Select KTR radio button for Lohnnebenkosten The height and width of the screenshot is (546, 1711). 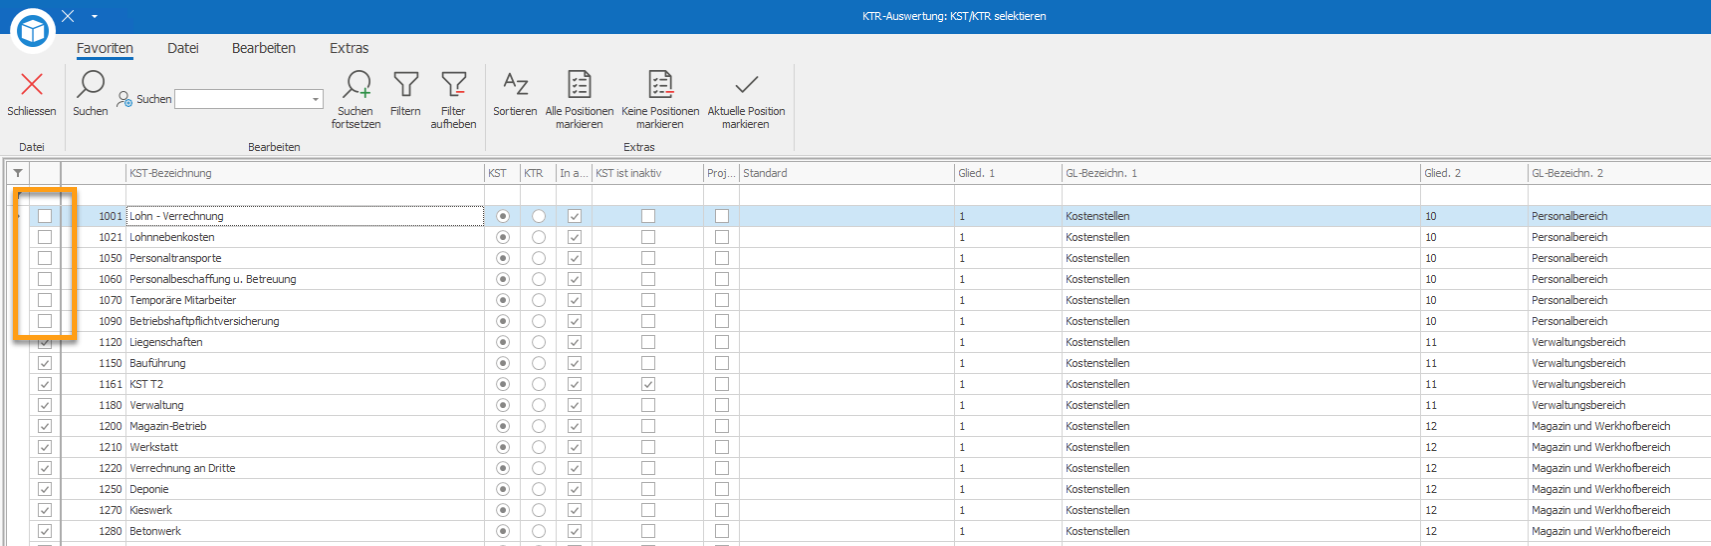coord(538,237)
